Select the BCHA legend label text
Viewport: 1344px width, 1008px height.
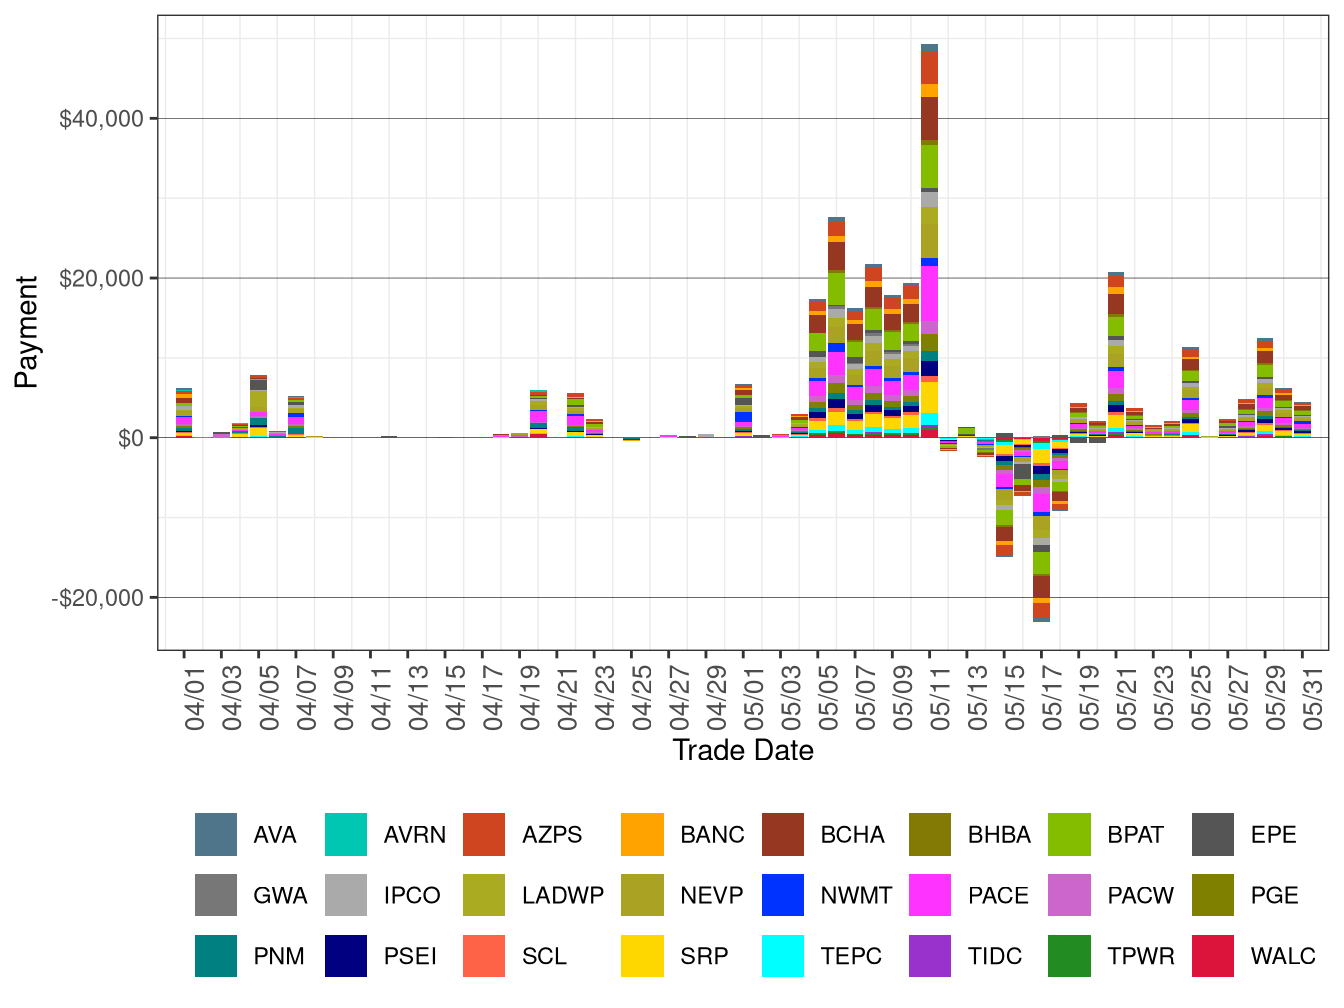(852, 835)
